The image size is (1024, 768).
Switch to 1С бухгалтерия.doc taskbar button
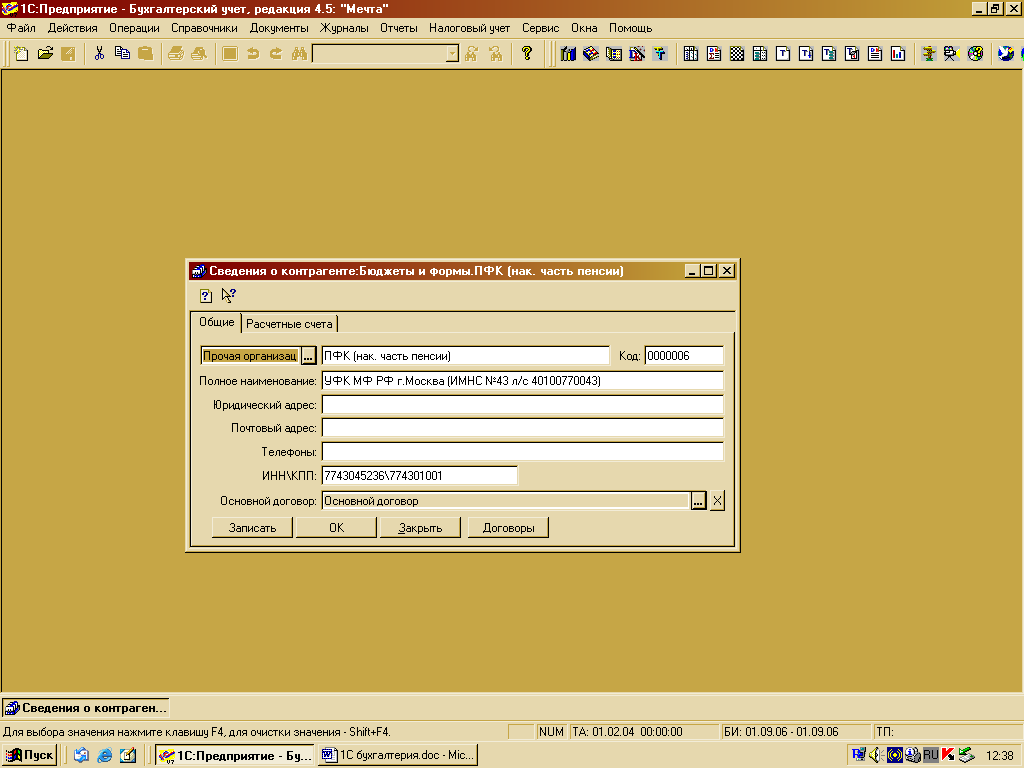coord(398,756)
